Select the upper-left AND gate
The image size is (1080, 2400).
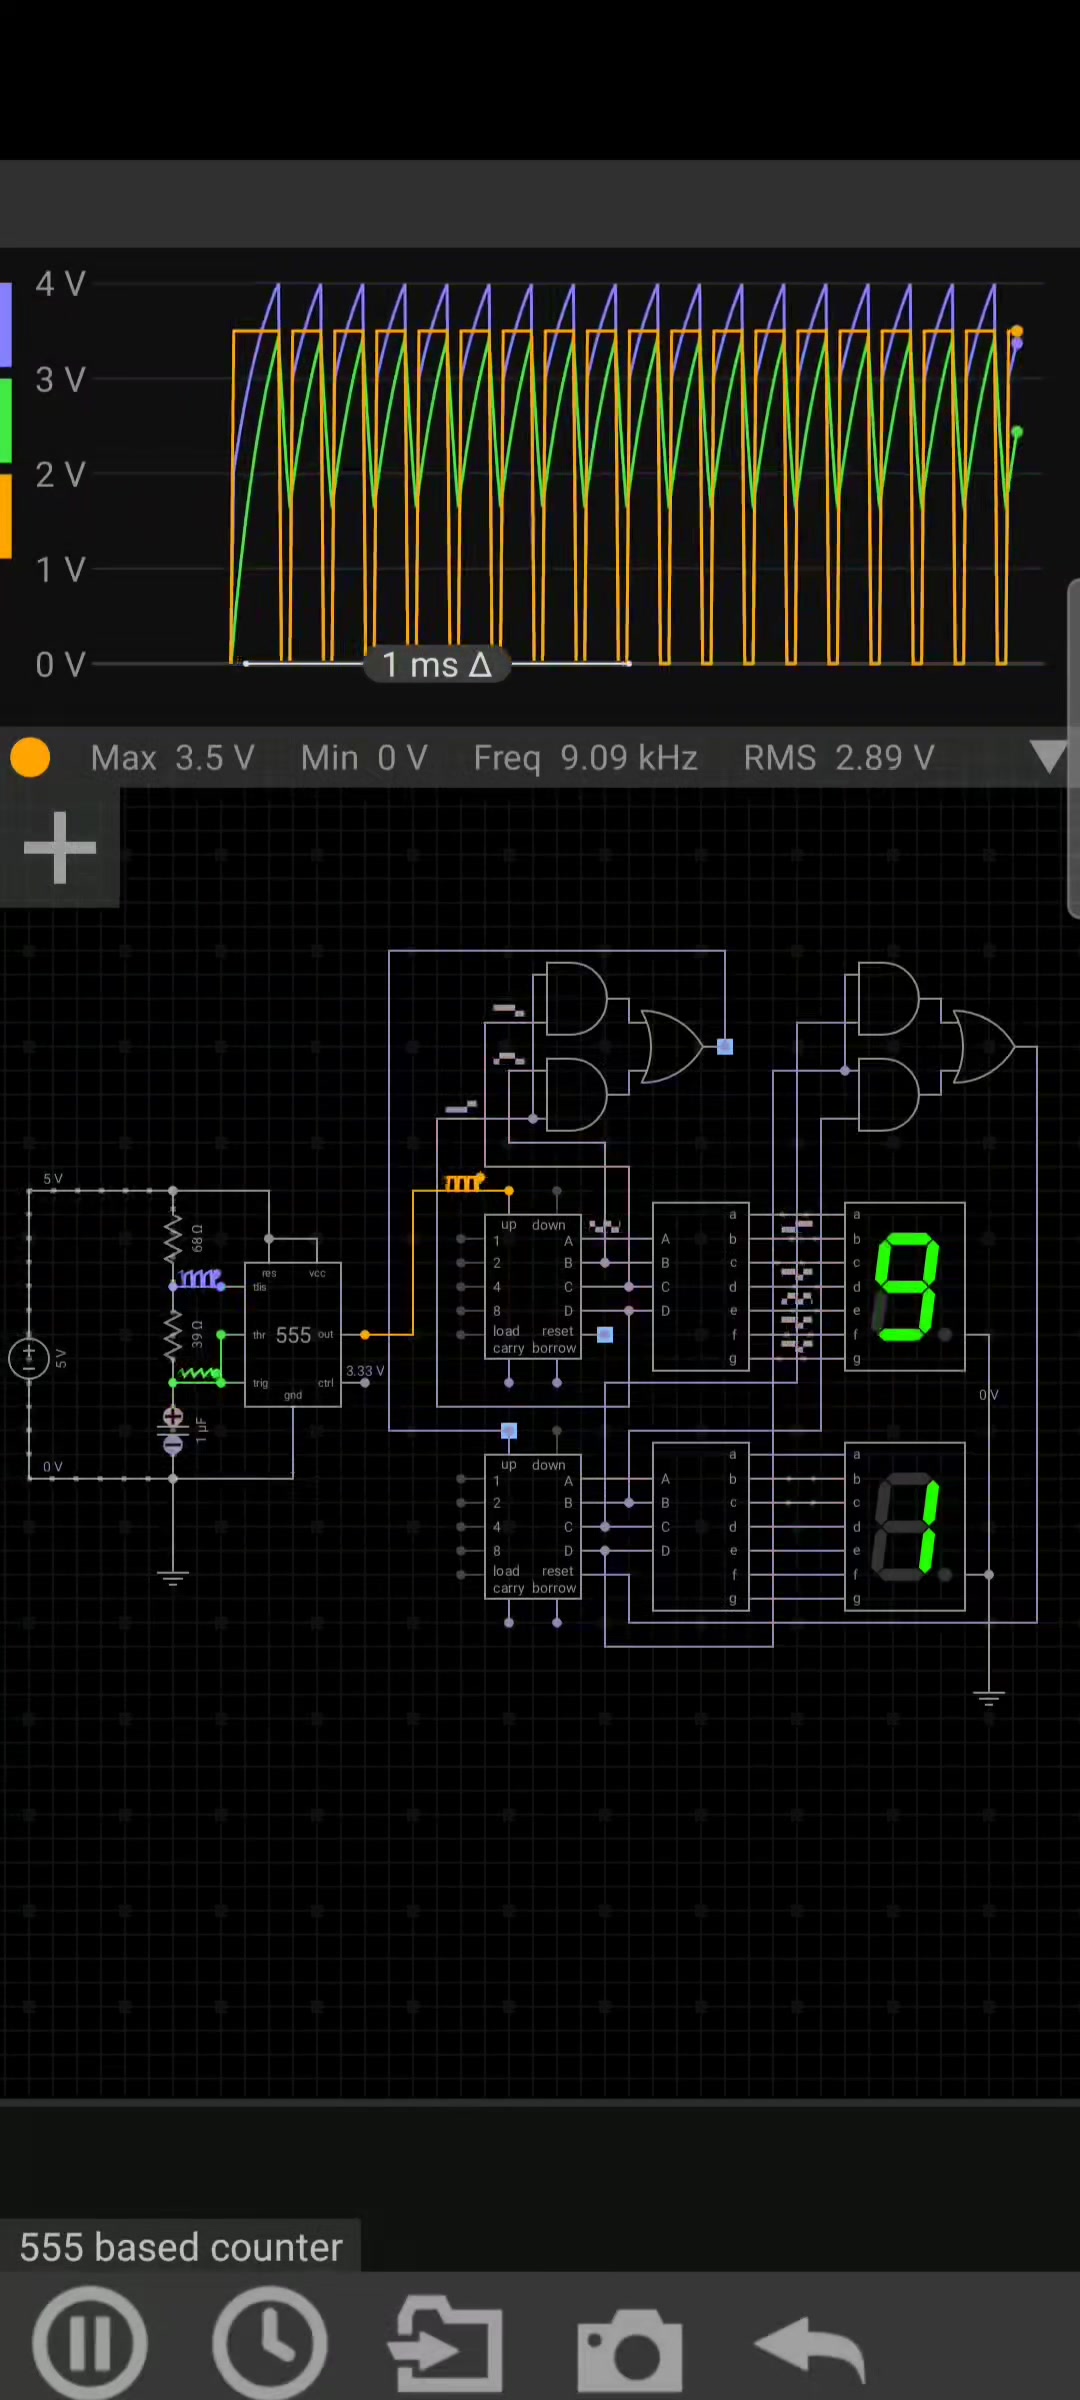(576, 998)
